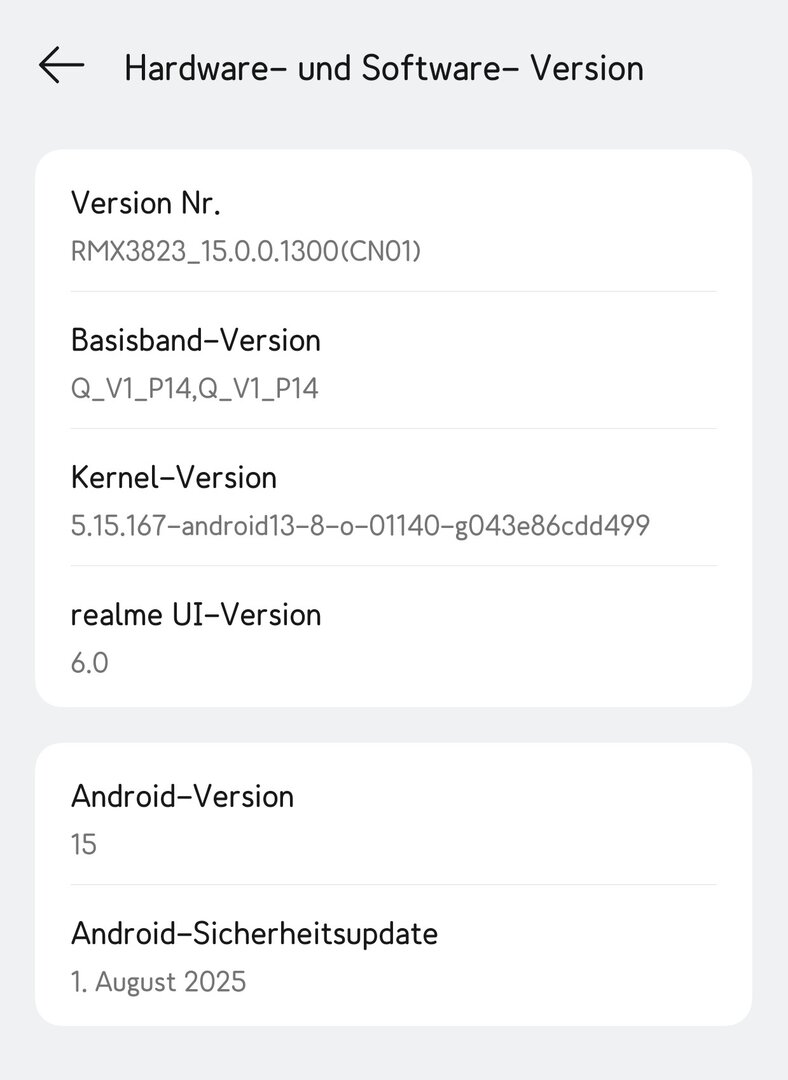Tap the 'Android-Version' label
The image size is (788, 1080).
tap(183, 796)
